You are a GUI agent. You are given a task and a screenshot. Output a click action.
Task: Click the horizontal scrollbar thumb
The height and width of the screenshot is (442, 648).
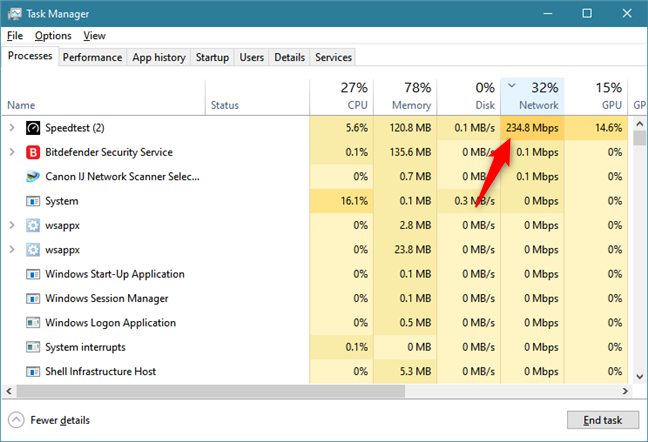point(211,391)
